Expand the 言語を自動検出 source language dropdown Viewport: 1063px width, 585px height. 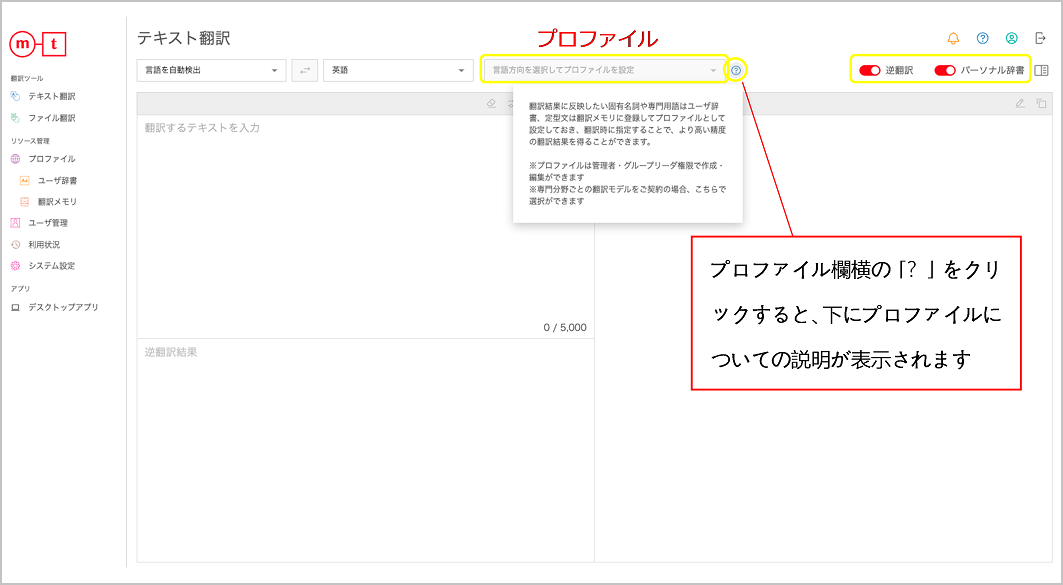point(211,70)
